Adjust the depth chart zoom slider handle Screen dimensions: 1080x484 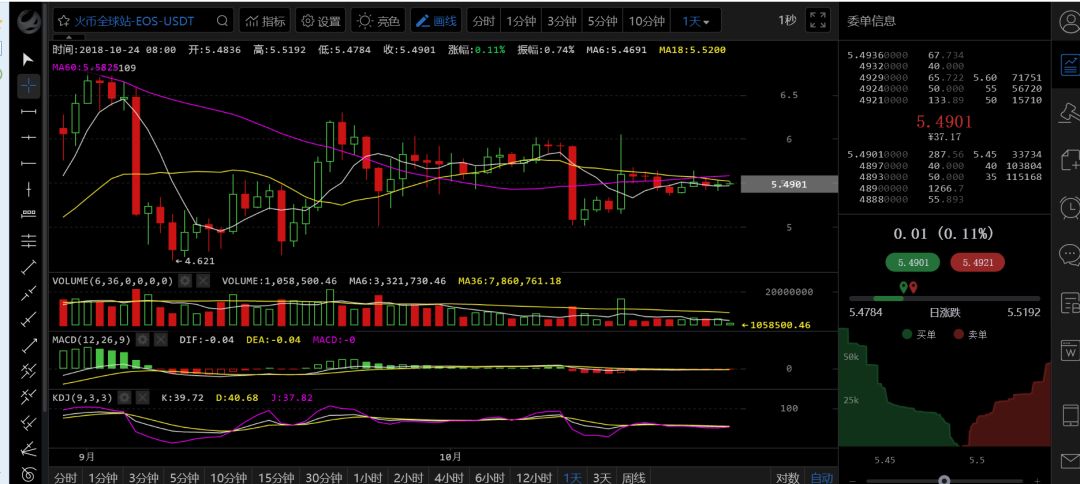(945, 480)
